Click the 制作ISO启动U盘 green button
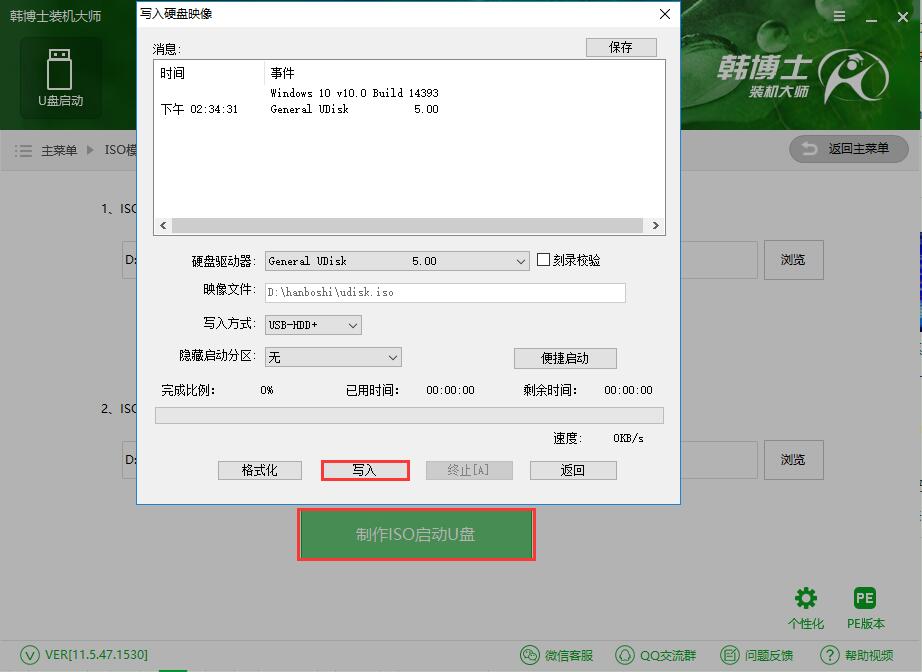The width and height of the screenshot is (922, 672). pos(416,535)
